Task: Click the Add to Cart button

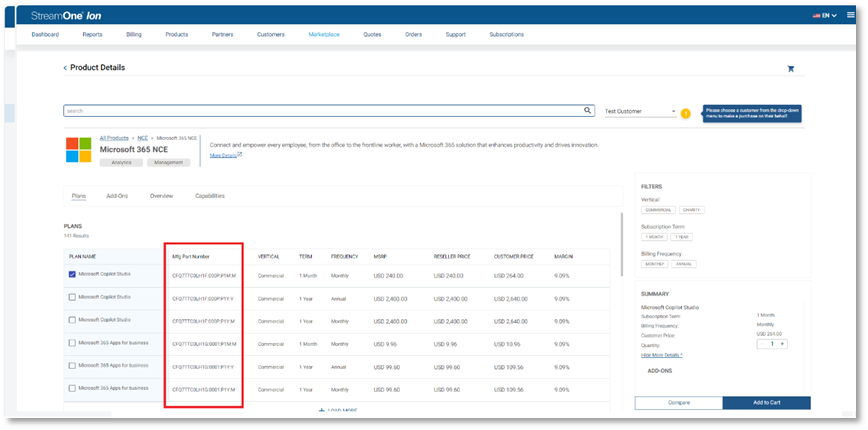Action: (767, 403)
